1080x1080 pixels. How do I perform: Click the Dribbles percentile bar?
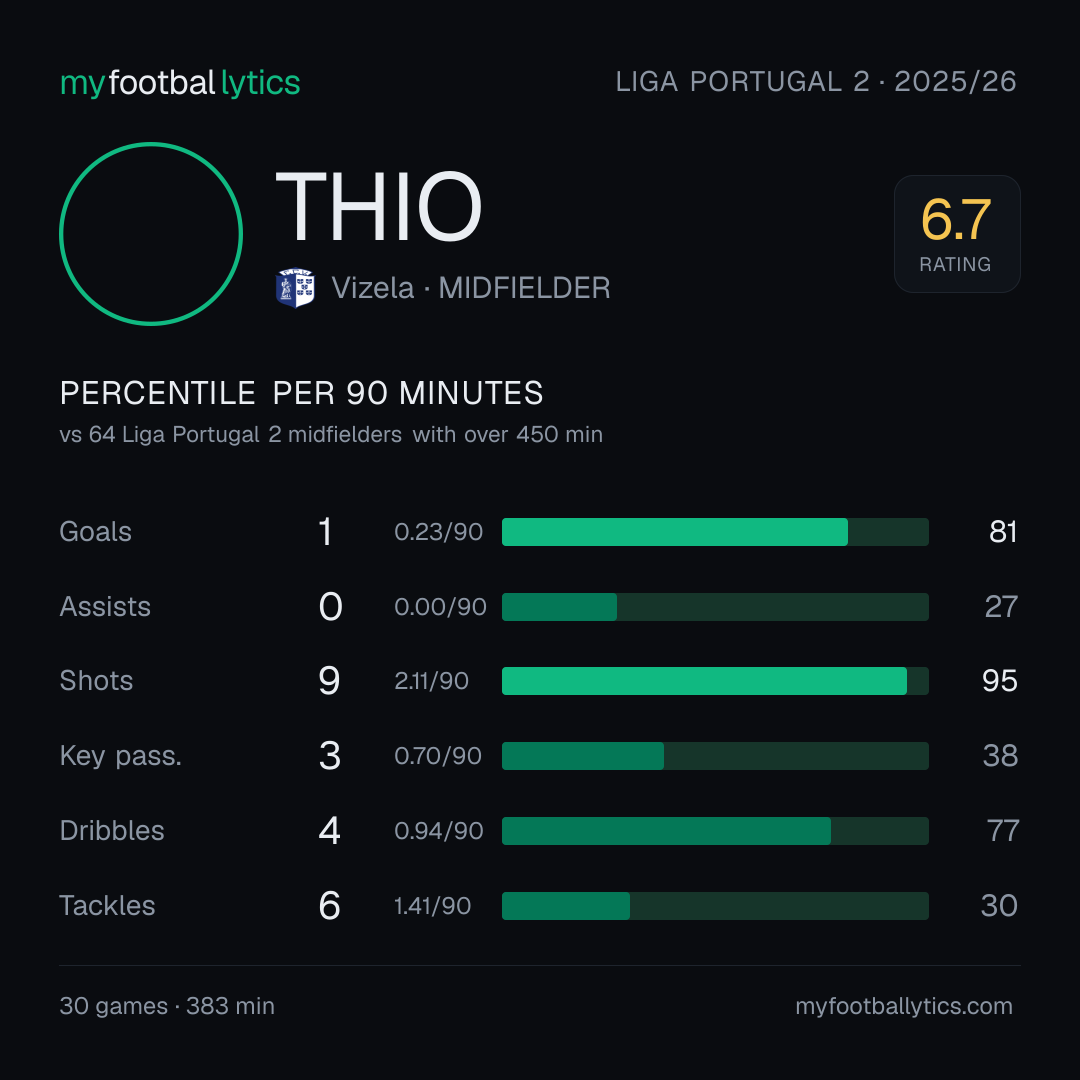click(x=715, y=831)
